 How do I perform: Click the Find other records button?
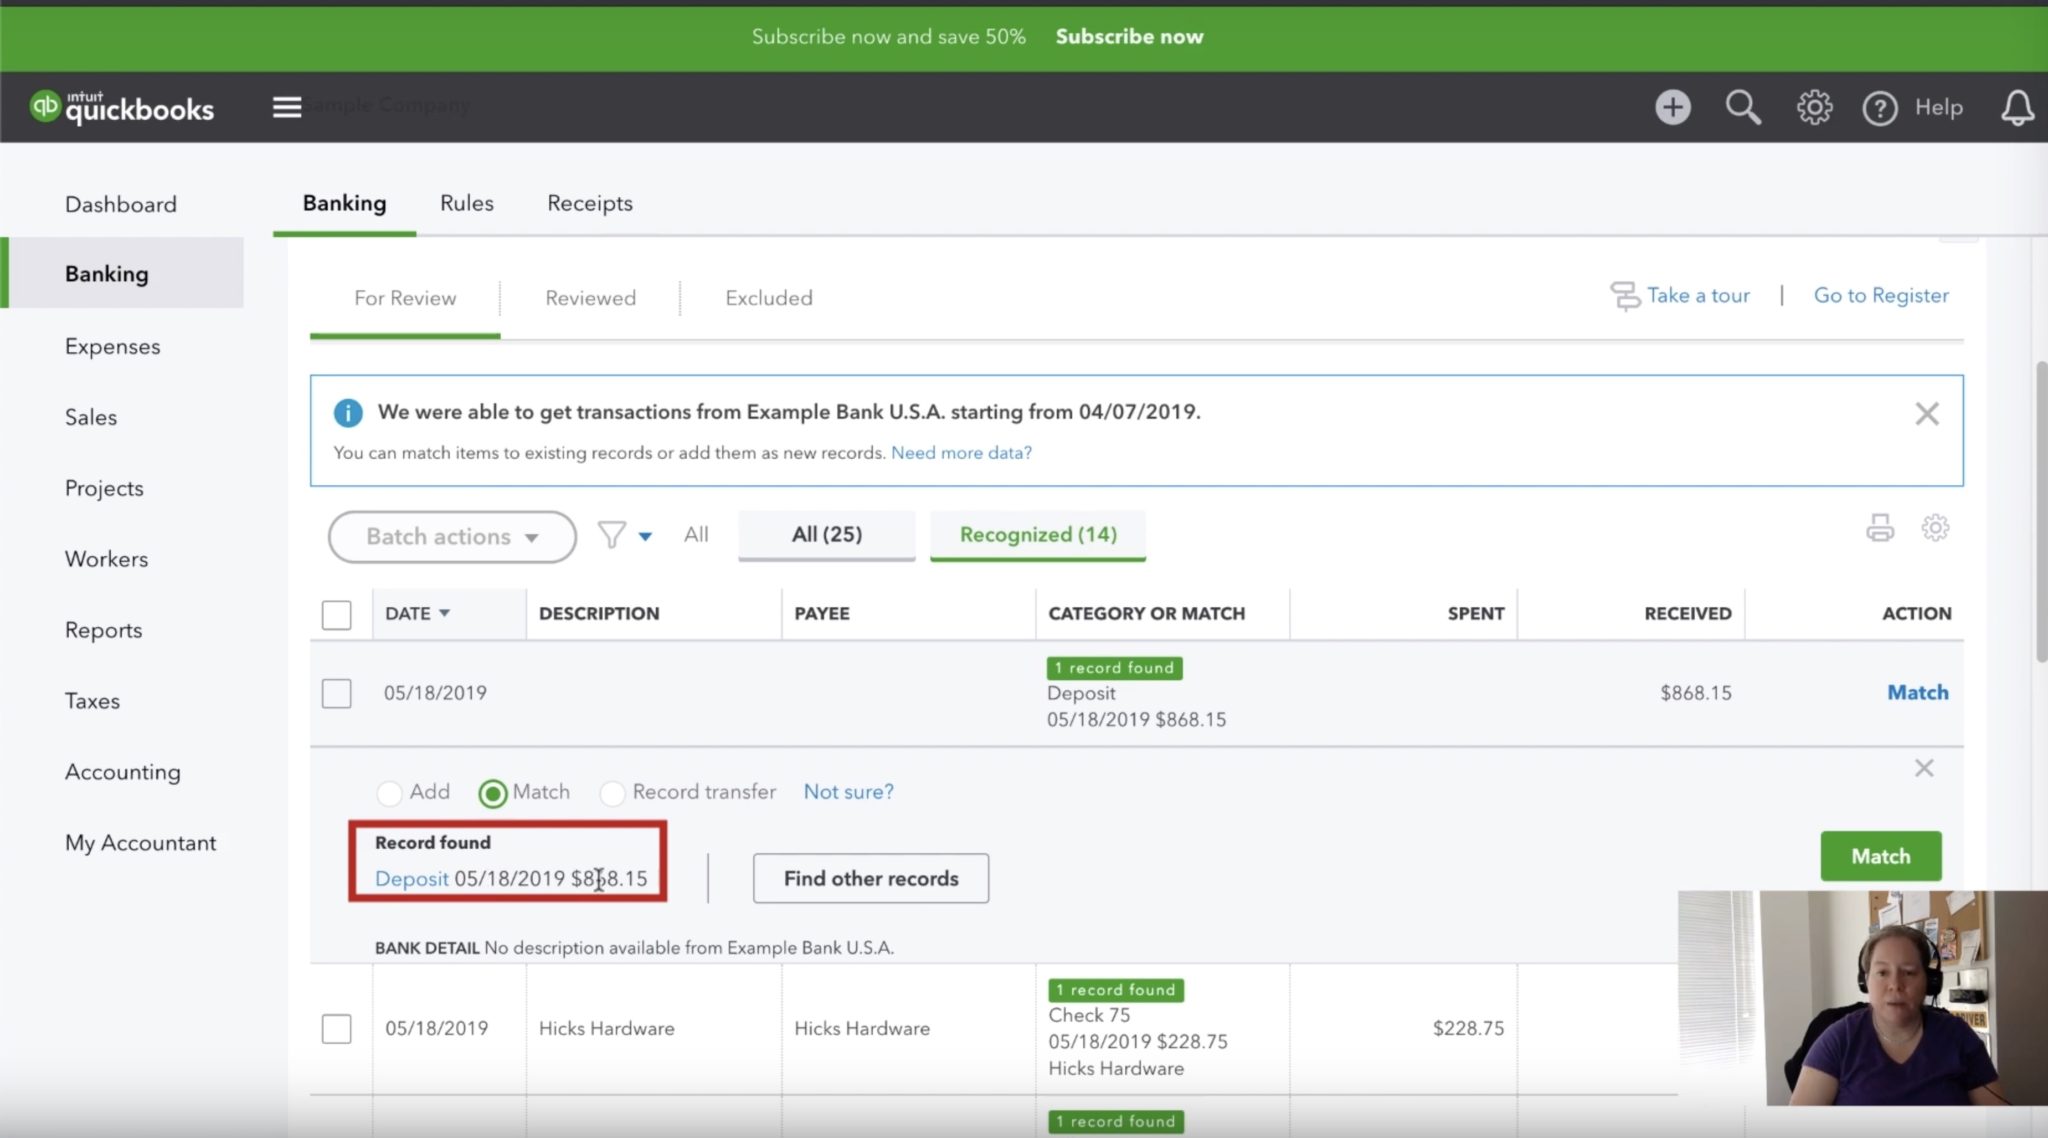click(871, 878)
